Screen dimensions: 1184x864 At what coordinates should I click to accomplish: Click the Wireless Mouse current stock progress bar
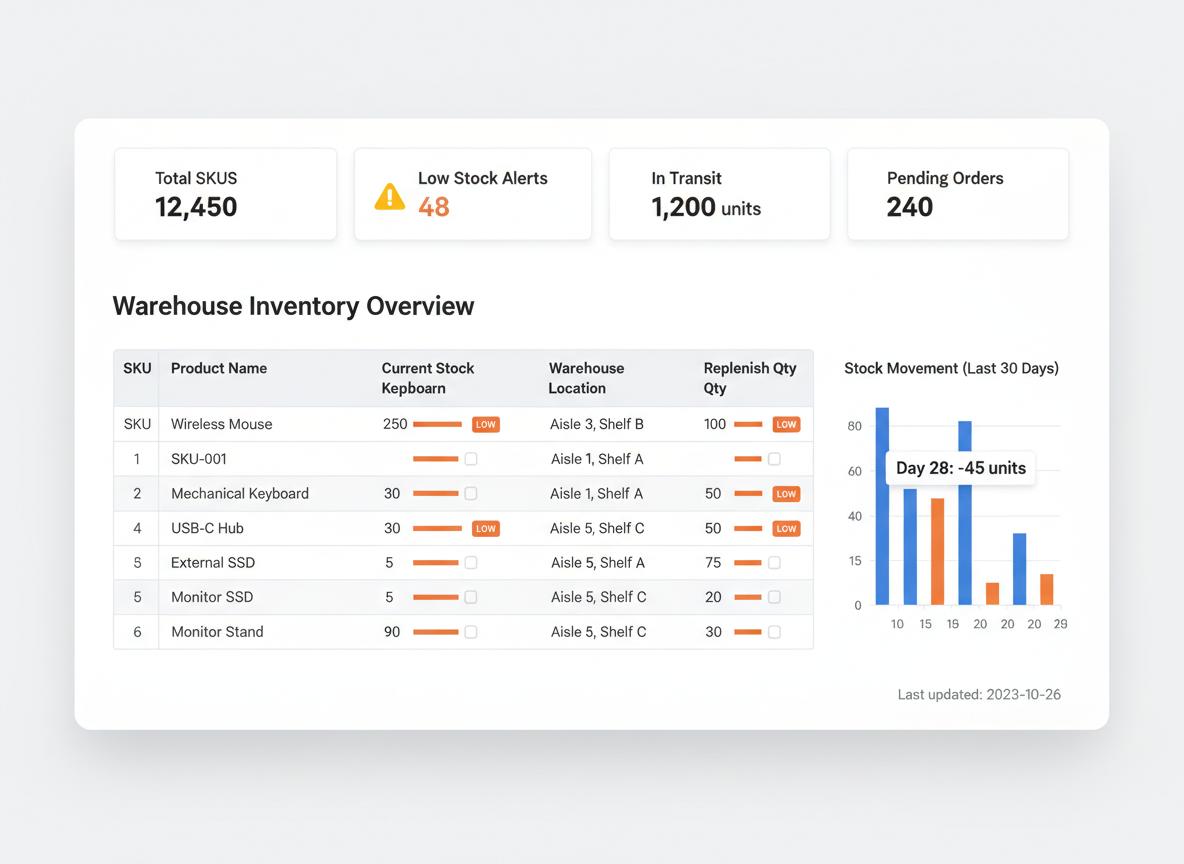pyautogui.click(x=437, y=424)
